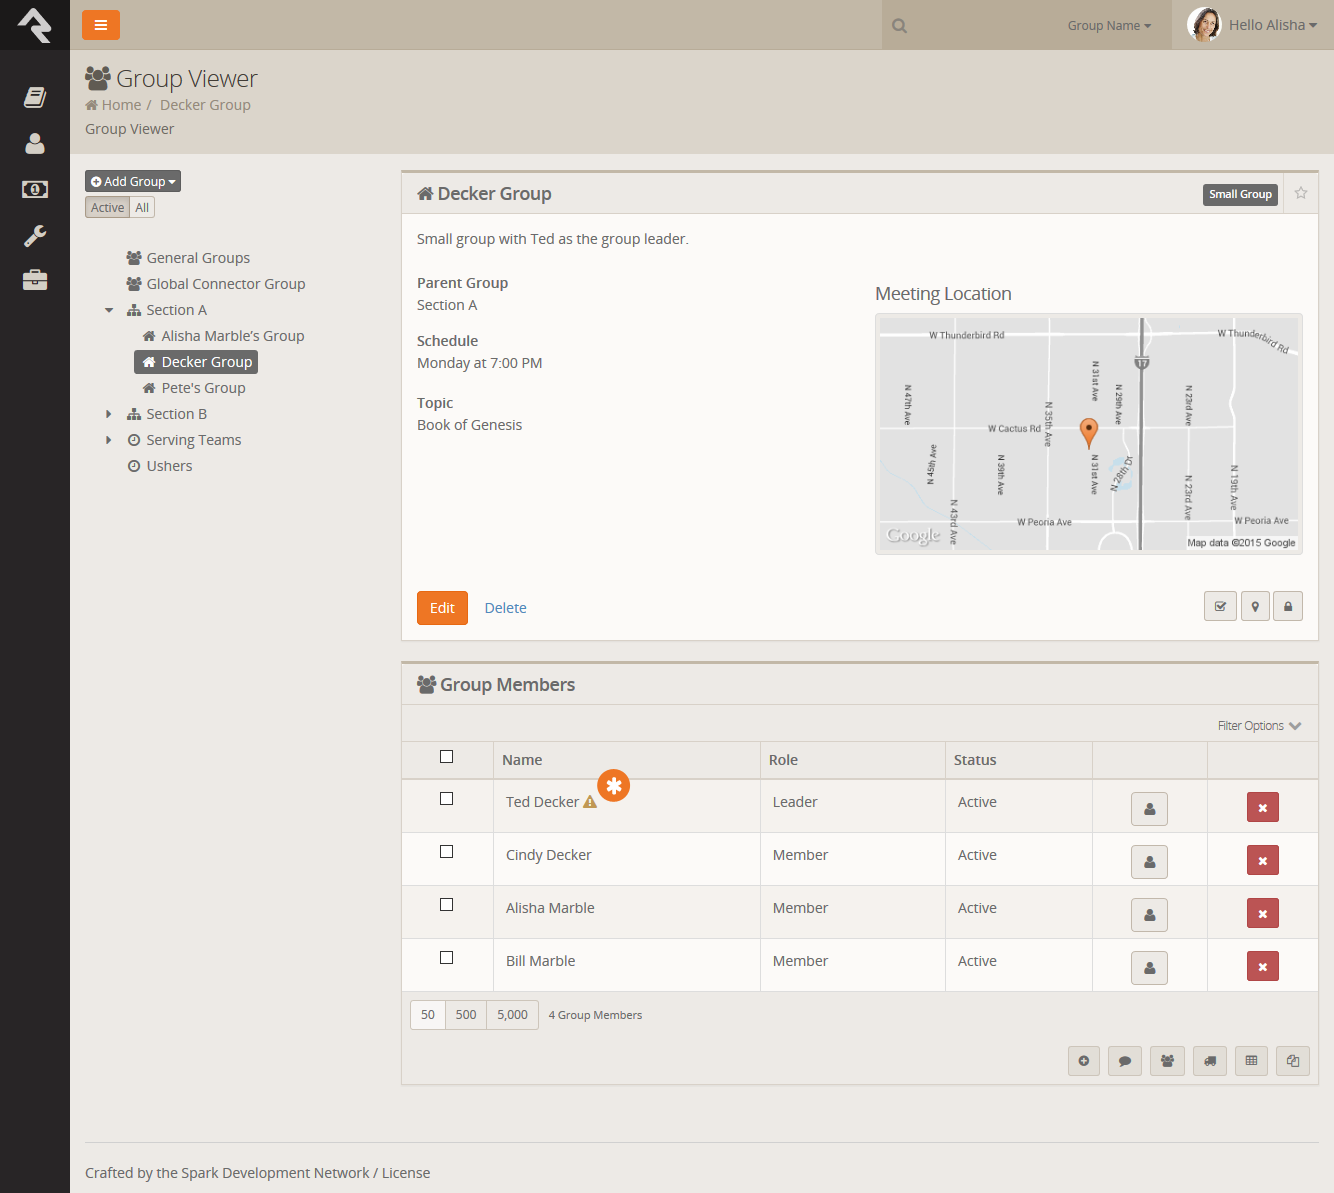The image size is (1334, 1193).
Task: Open the Add Group dropdown
Action: click(x=133, y=181)
